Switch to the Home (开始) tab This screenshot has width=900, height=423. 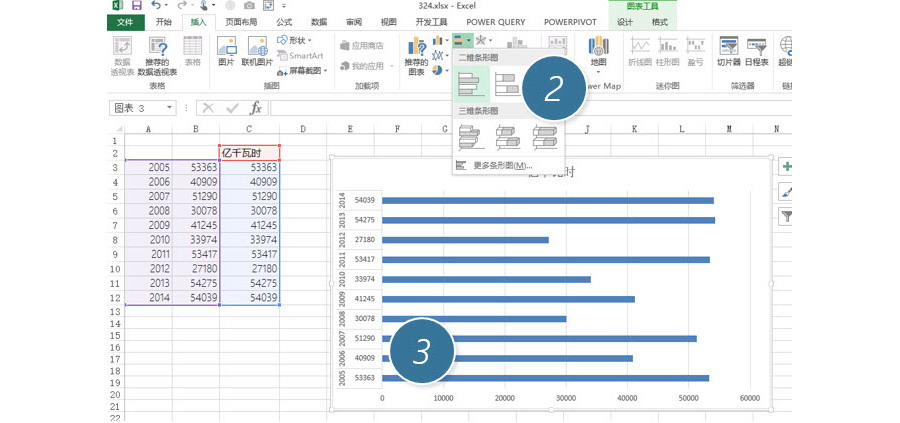pyautogui.click(x=164, y=22)
